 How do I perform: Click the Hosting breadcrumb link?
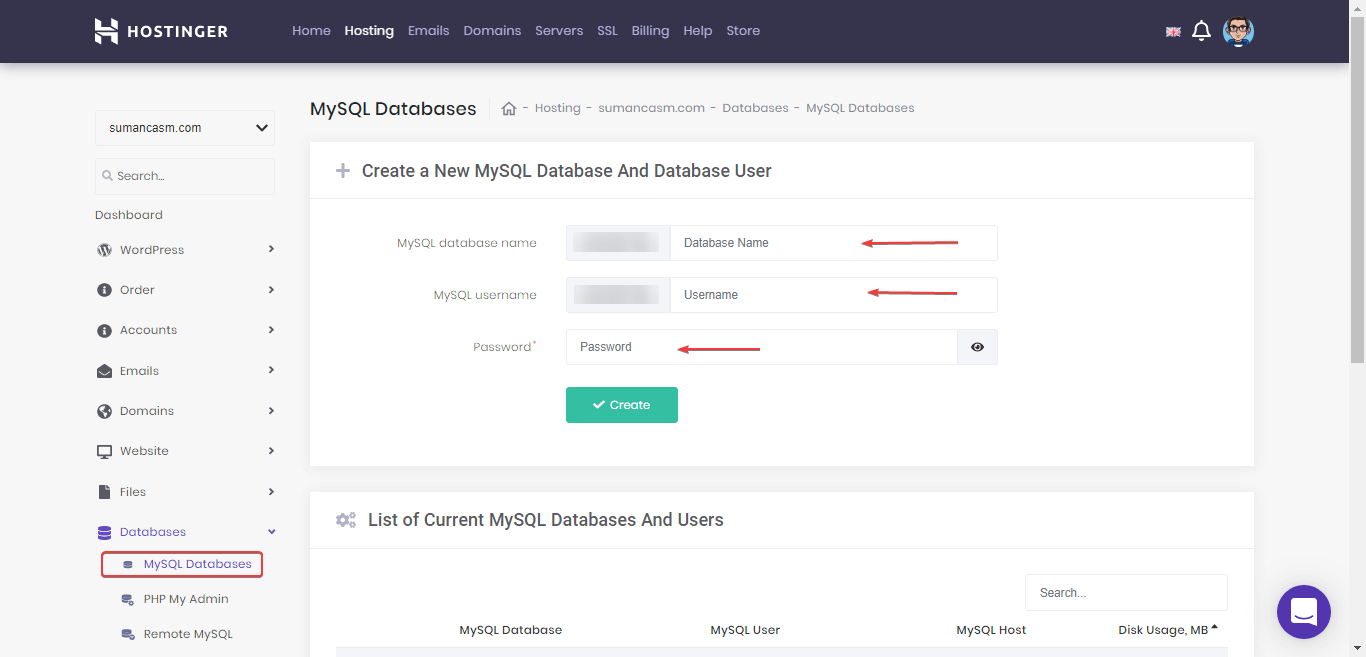(x=558, y=108)
